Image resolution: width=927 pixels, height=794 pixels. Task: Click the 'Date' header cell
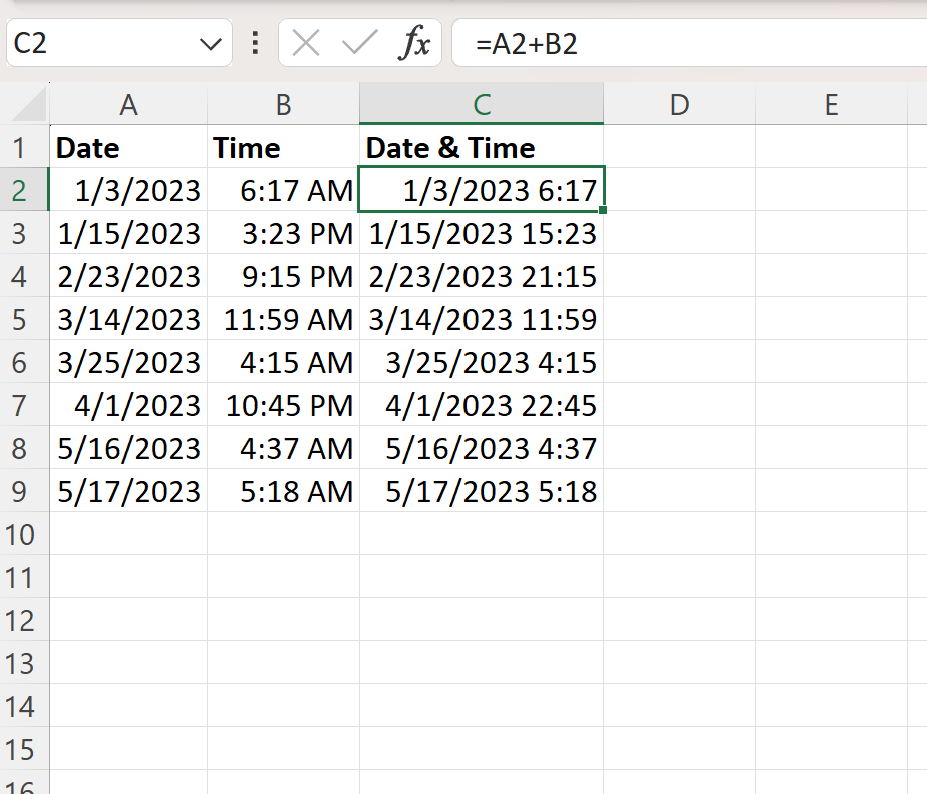[128, 147]
